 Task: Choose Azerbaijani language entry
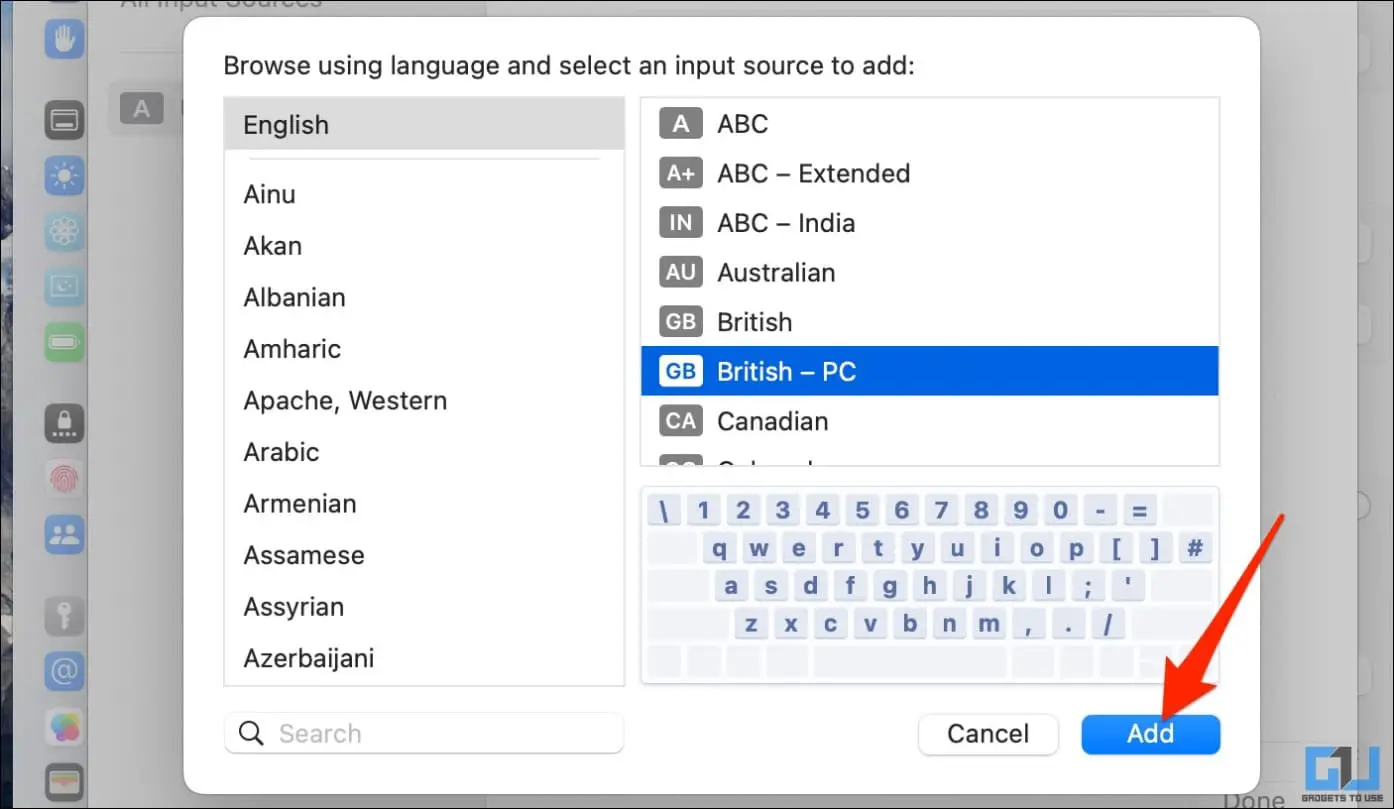click(424, 658)
